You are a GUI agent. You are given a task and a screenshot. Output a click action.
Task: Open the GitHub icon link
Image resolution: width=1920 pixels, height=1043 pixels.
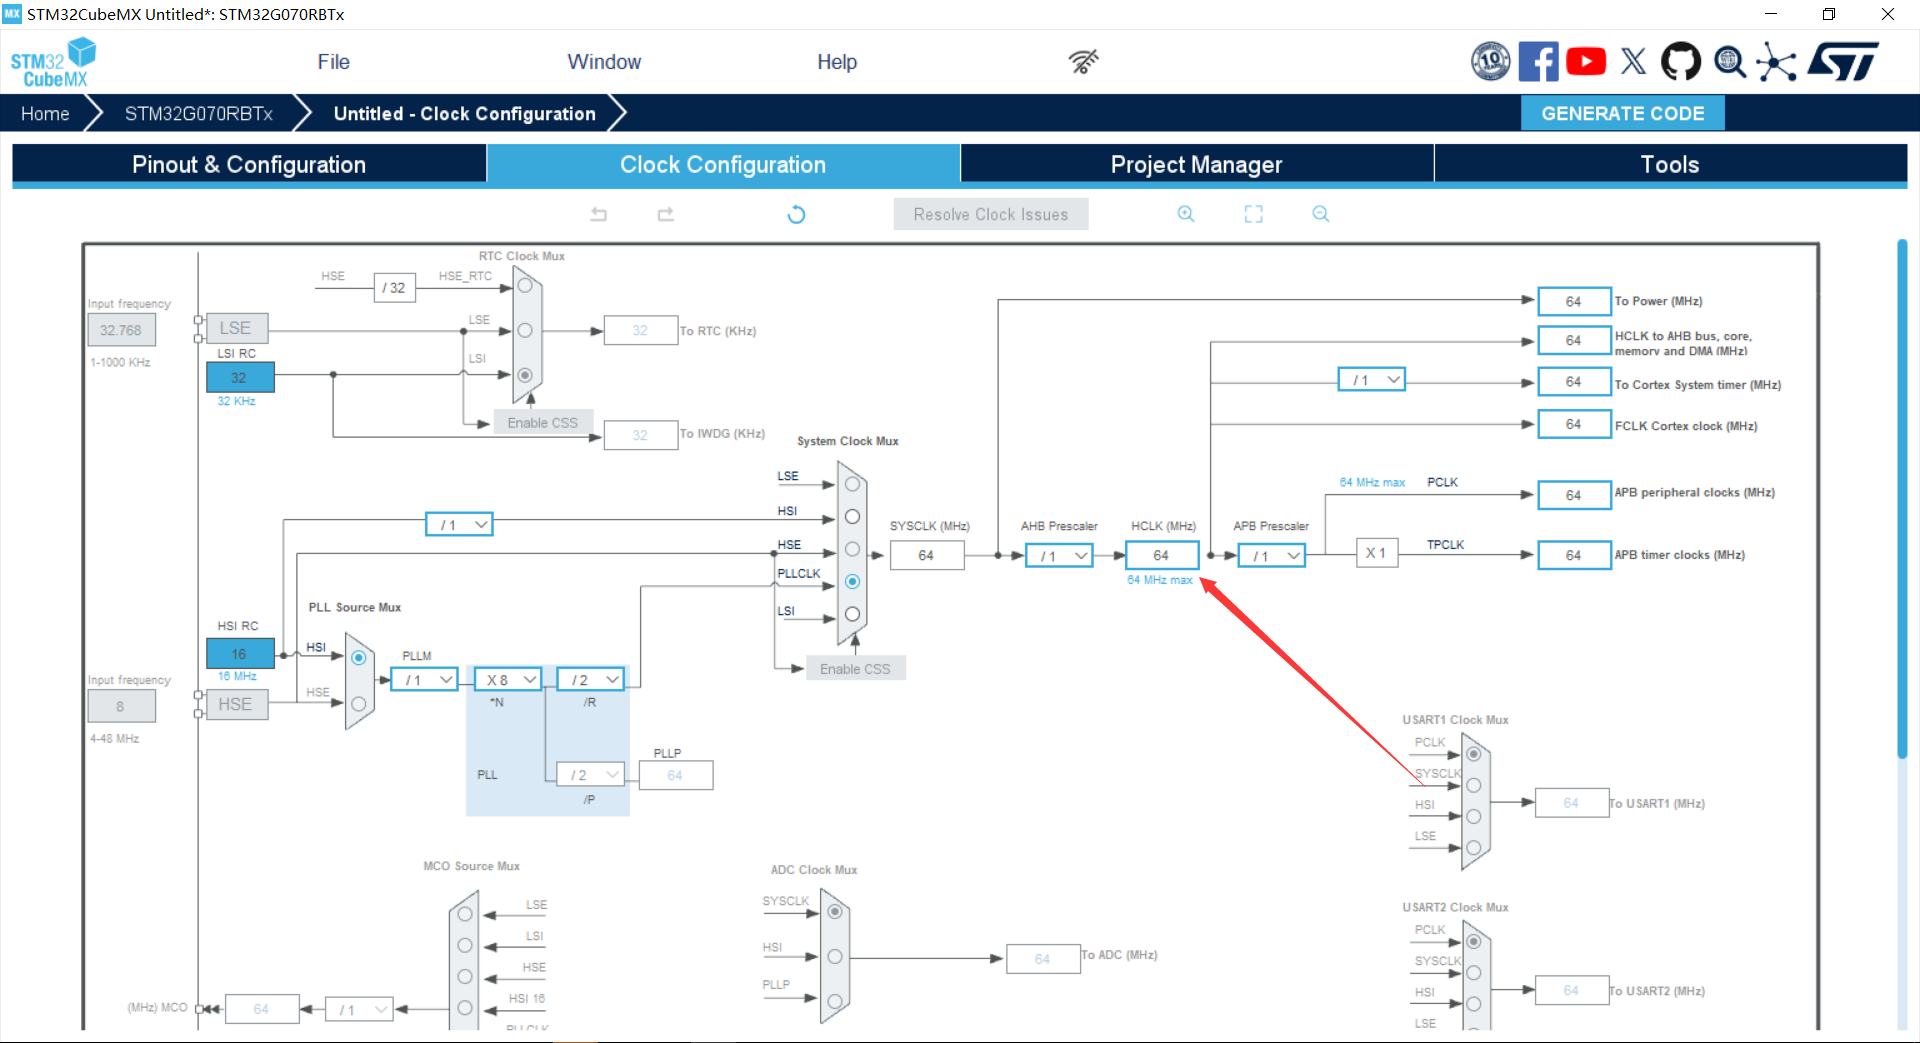point(1680,62)
